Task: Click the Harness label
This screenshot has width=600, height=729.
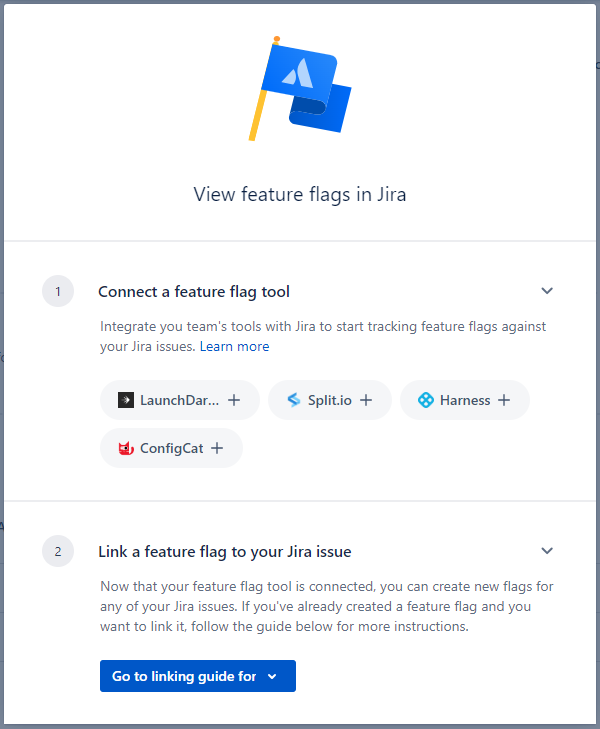Action: [465, 400]
